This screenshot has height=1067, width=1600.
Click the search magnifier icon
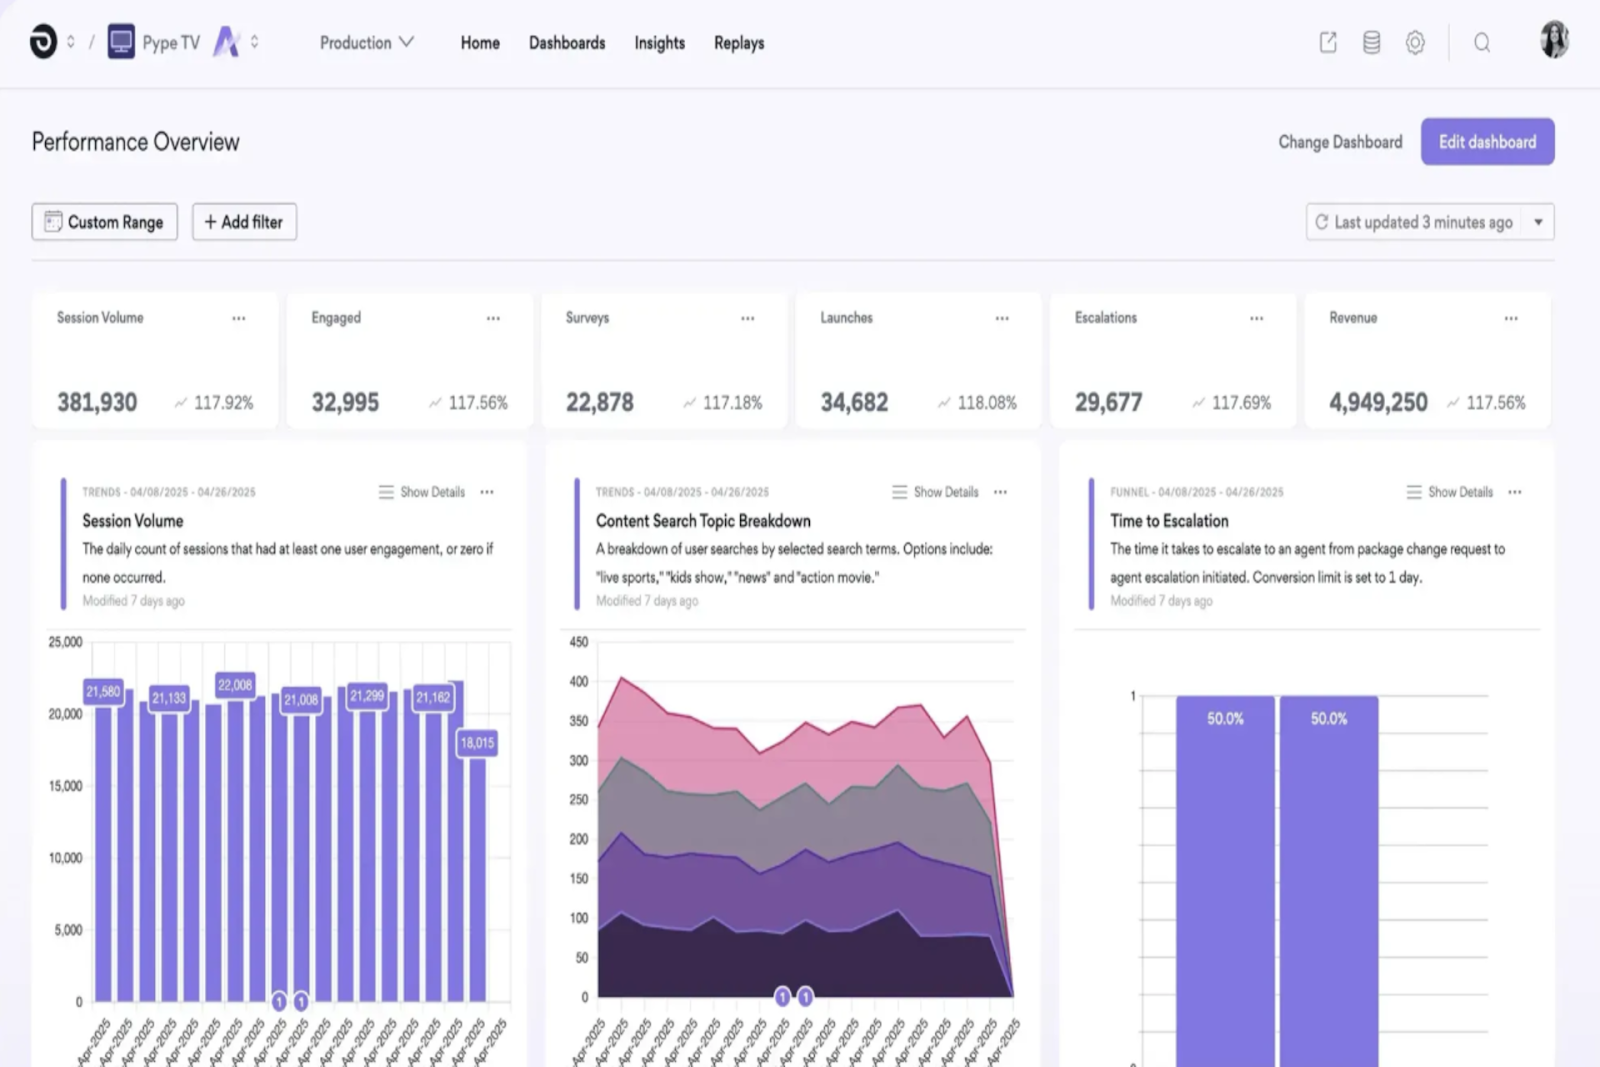[x=1482, y=42]
